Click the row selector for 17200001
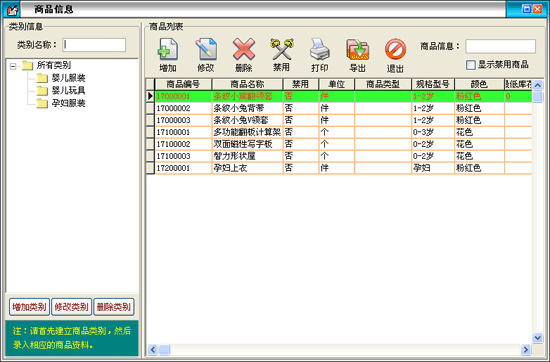 pos(150,168)
